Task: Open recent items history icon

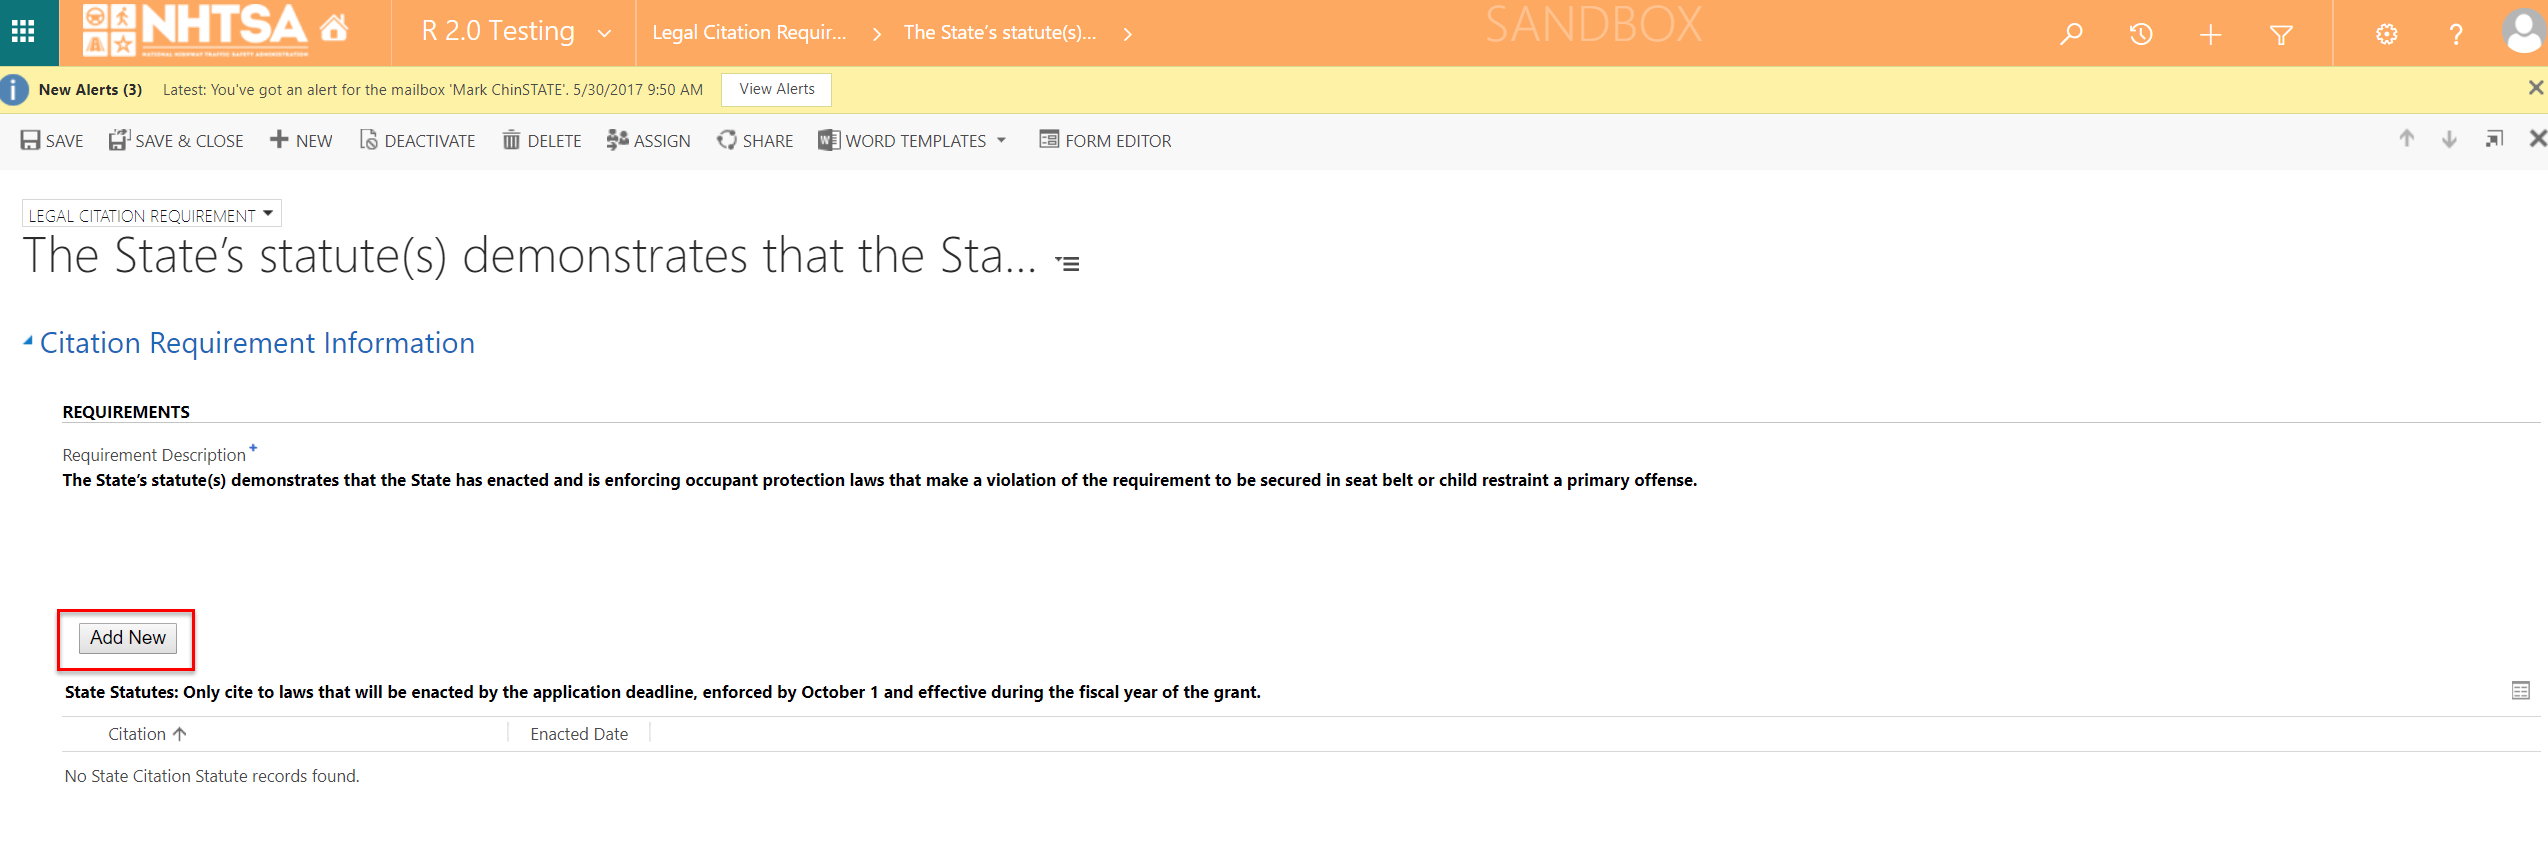Action: [2141, 34]
